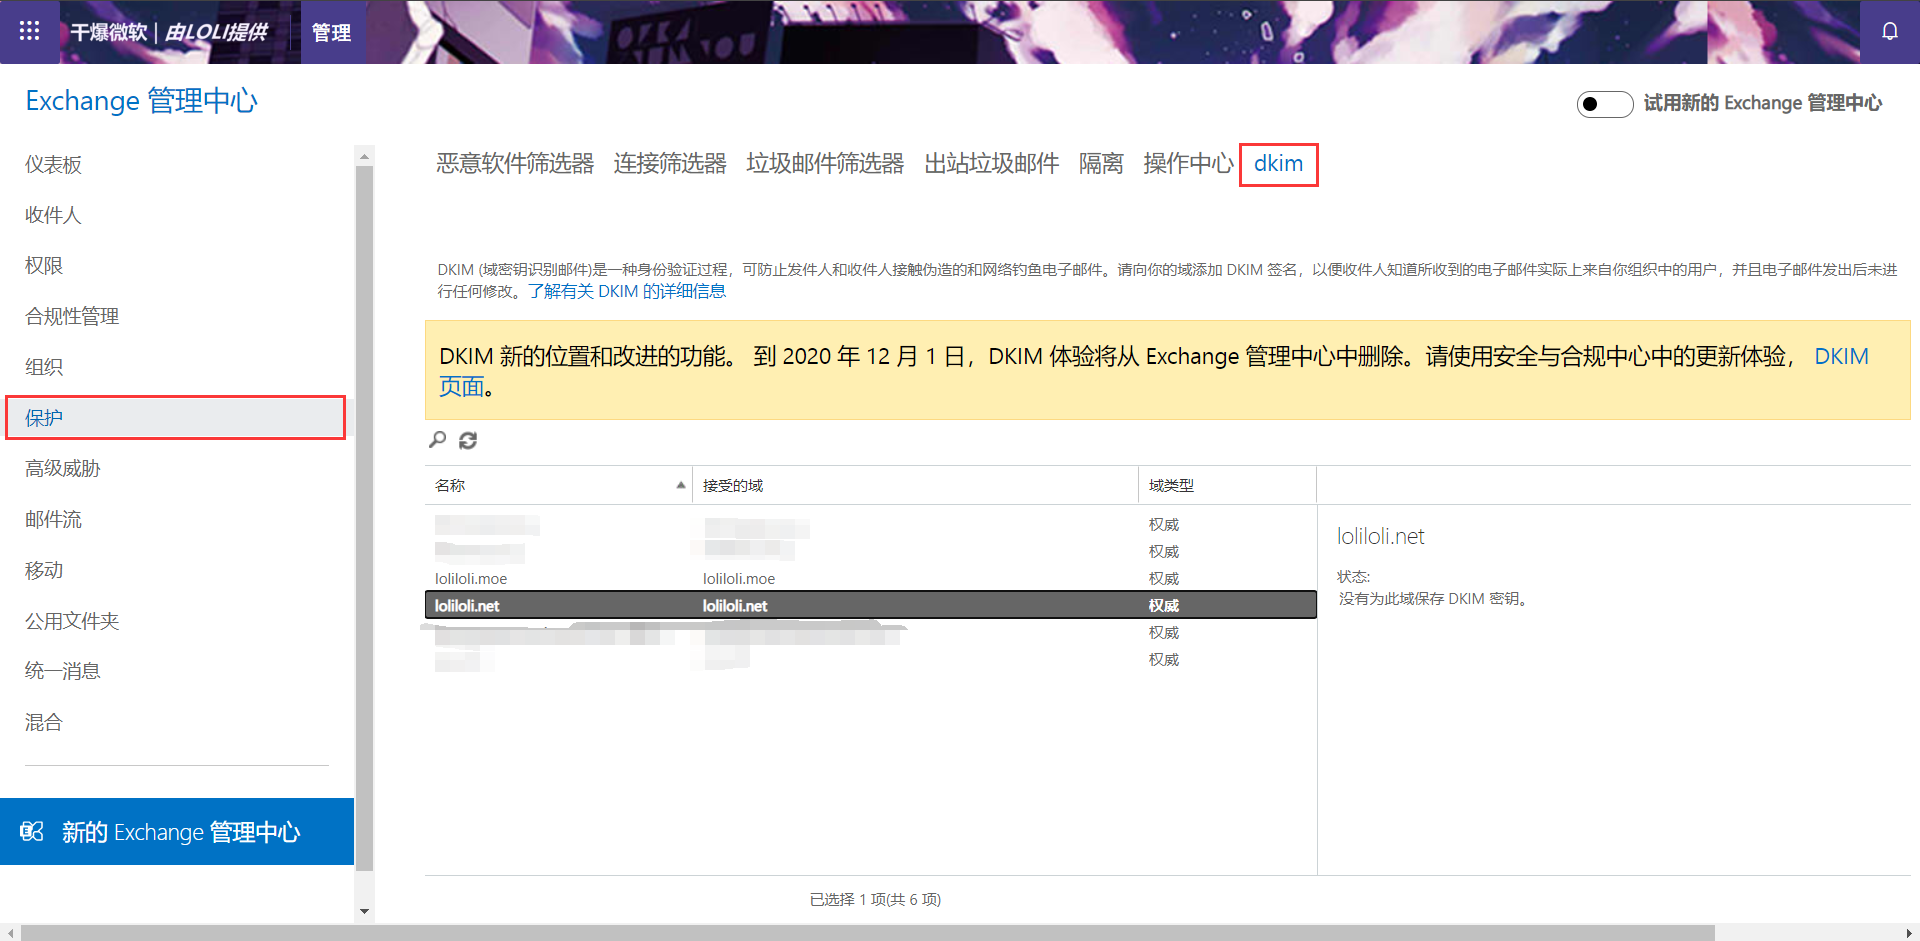The height and width of the screenshot is (941, 1920).
Task: Follow the DKIM page link in the banner
Action: point(1840,357)
